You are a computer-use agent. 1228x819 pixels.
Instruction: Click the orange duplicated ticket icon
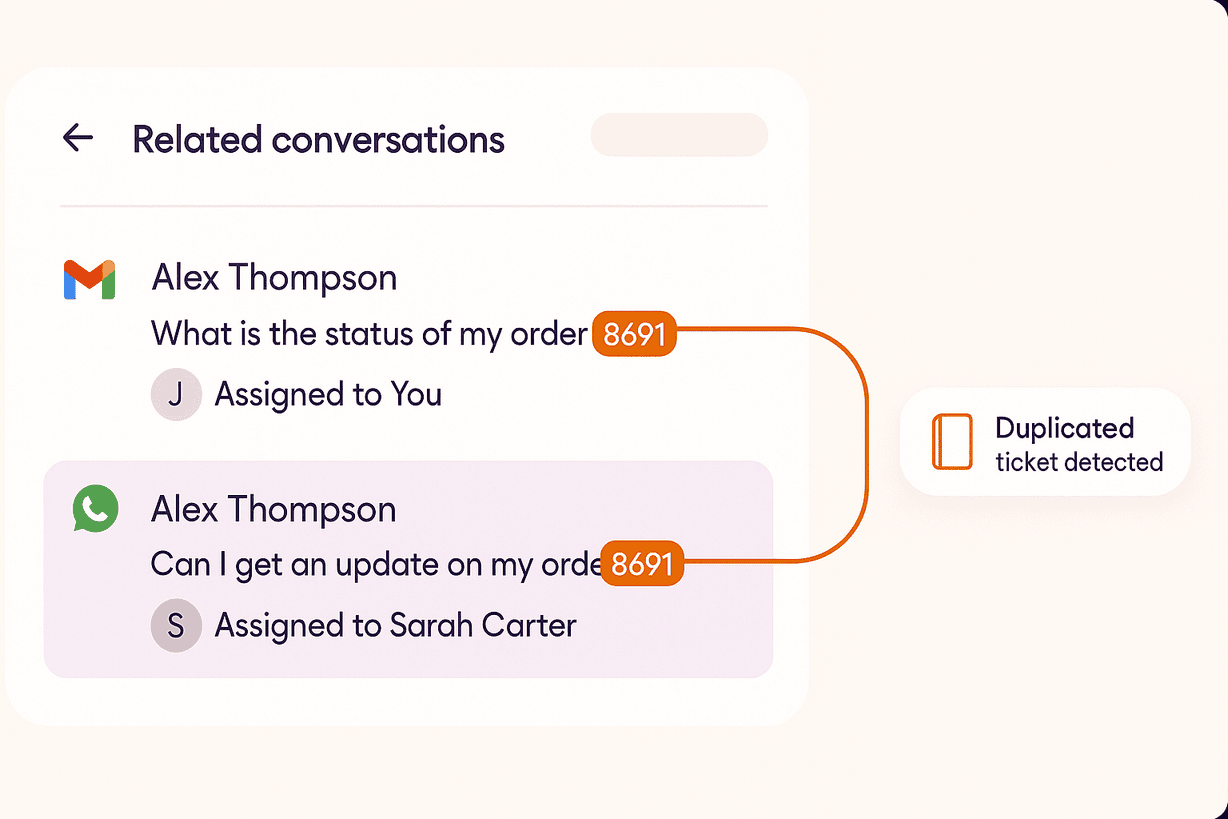click(x=951, y=442)
